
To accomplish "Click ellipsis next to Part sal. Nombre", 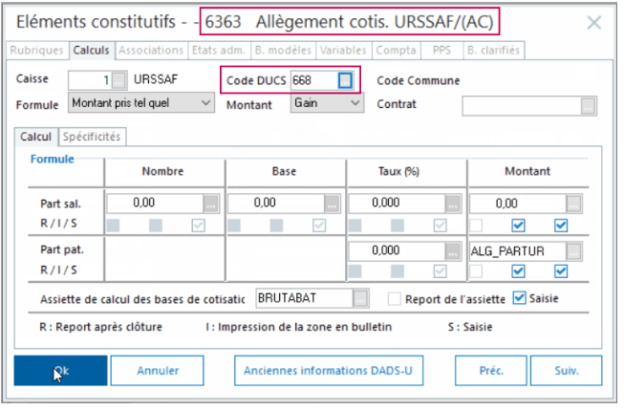I will coord(211,204).
